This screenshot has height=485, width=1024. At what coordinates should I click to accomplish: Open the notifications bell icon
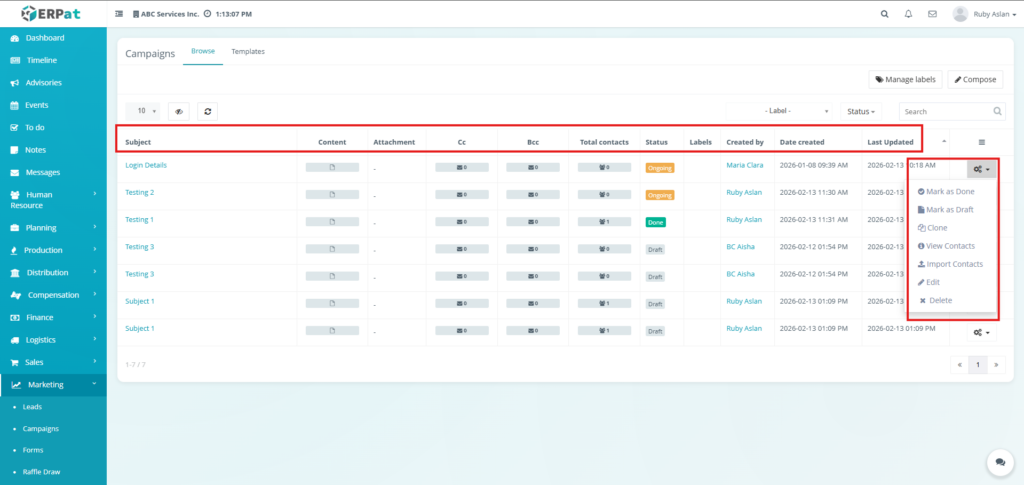click(908, 15)
